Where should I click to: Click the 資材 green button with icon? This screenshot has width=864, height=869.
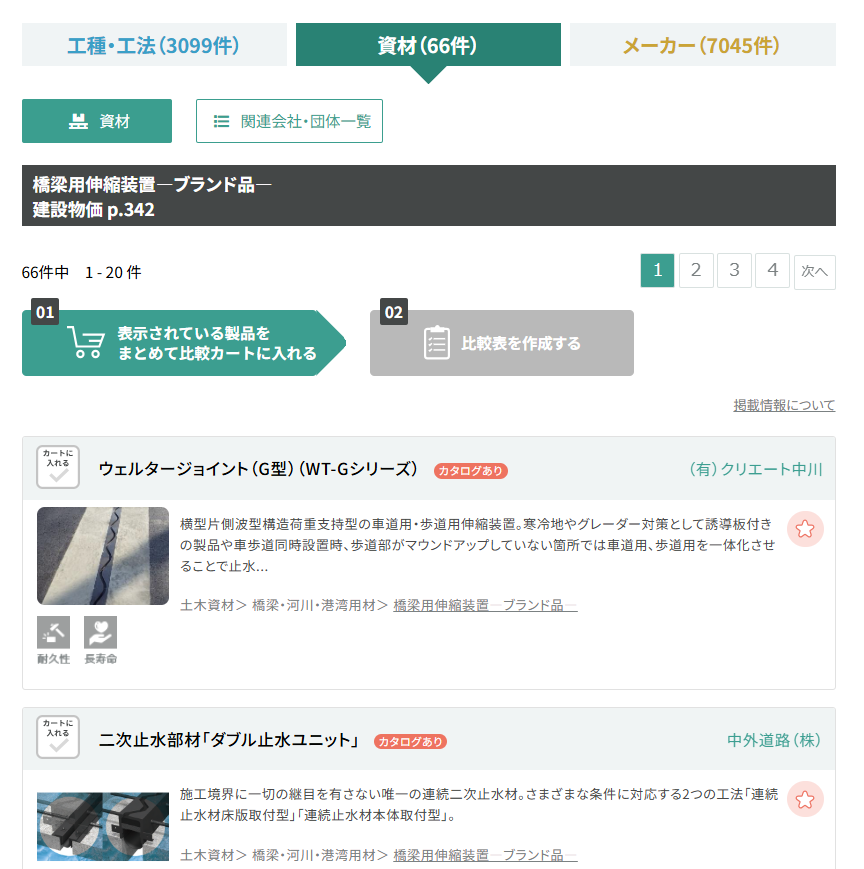[97, 121]
